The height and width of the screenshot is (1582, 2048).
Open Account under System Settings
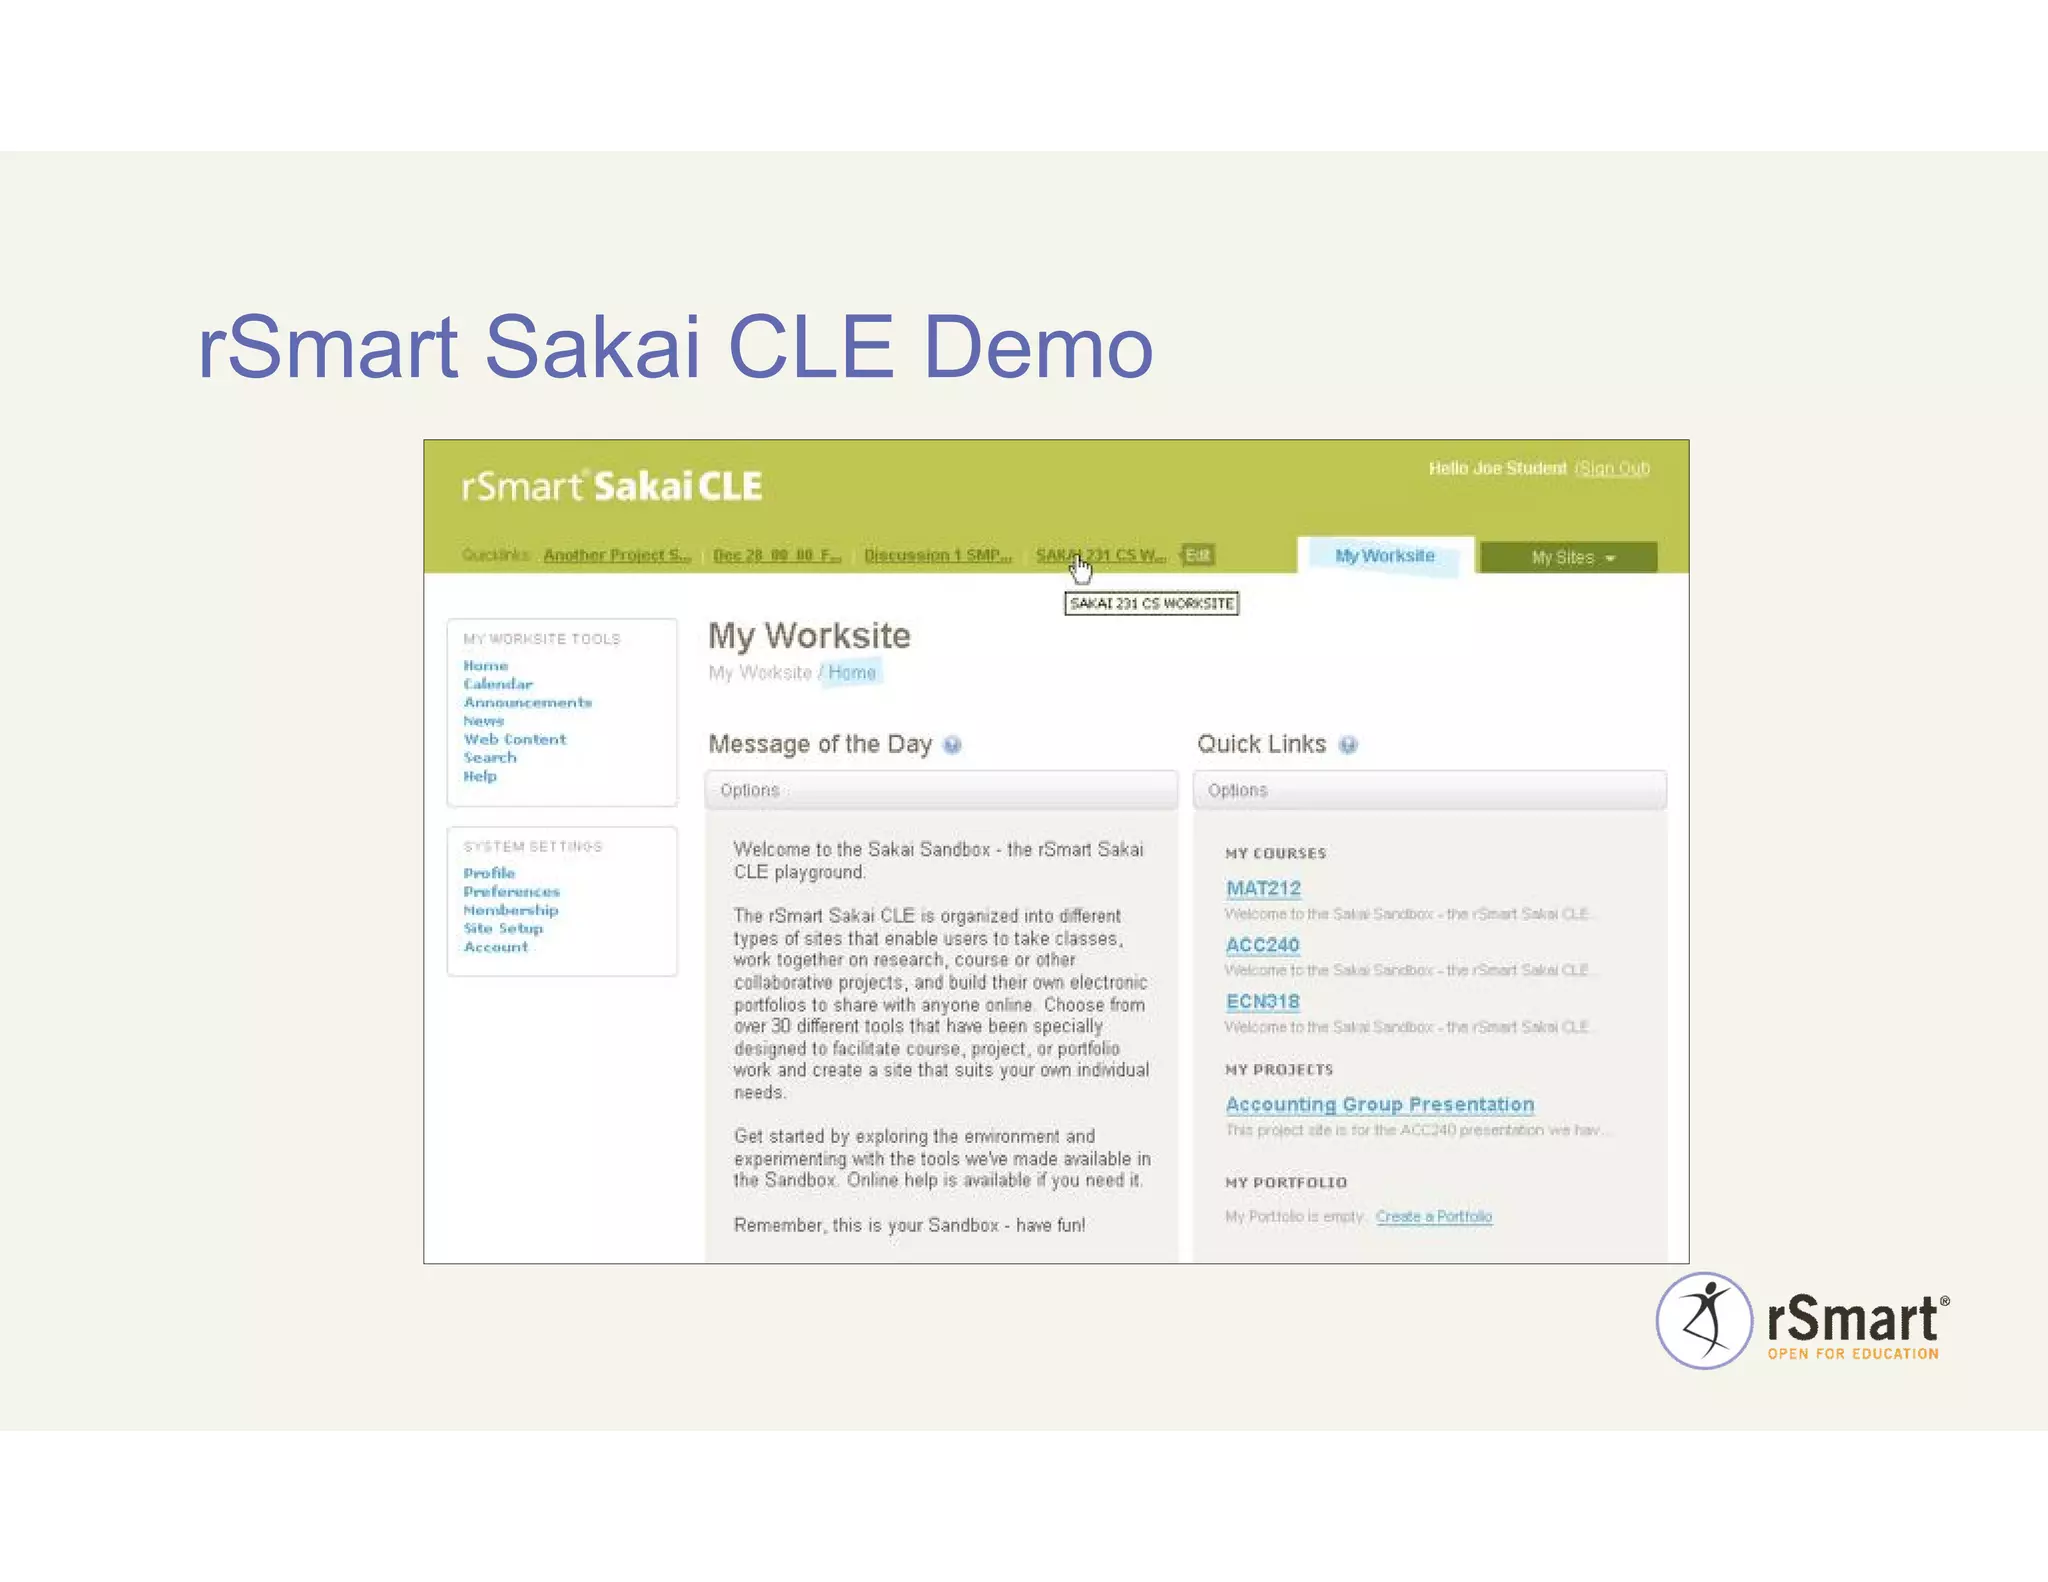tap(496, 947)
